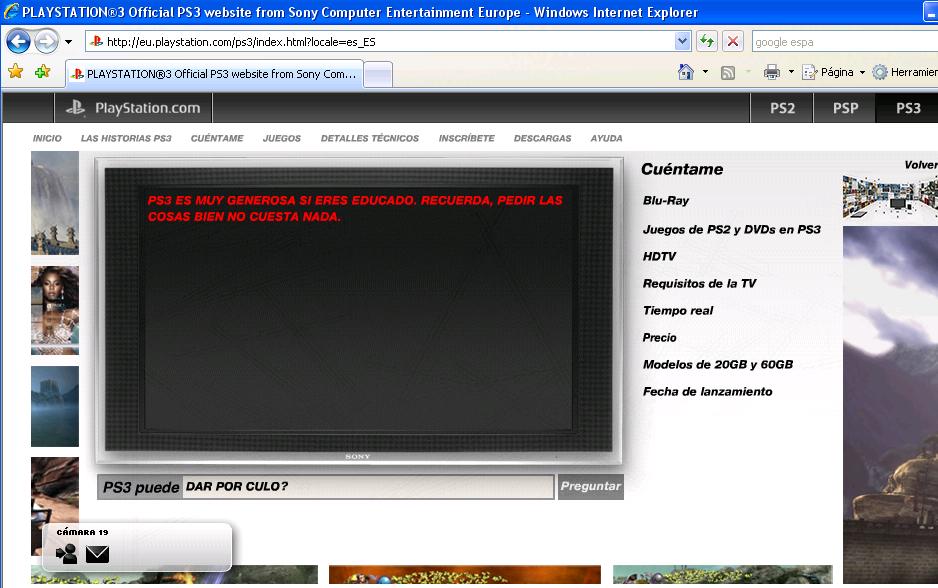Open LAS HISTORIAS PS3 nav item

pos(126,138)
